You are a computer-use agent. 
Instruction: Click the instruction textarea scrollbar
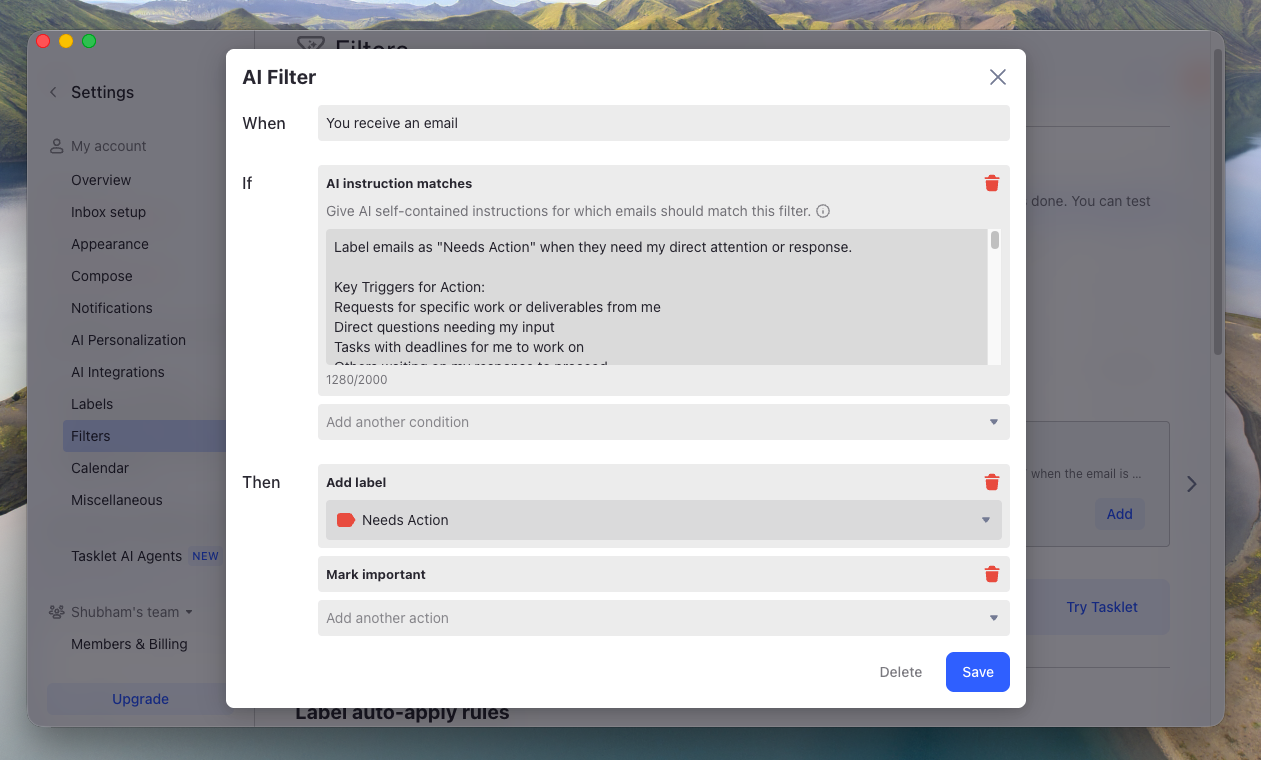coord(995,240)
